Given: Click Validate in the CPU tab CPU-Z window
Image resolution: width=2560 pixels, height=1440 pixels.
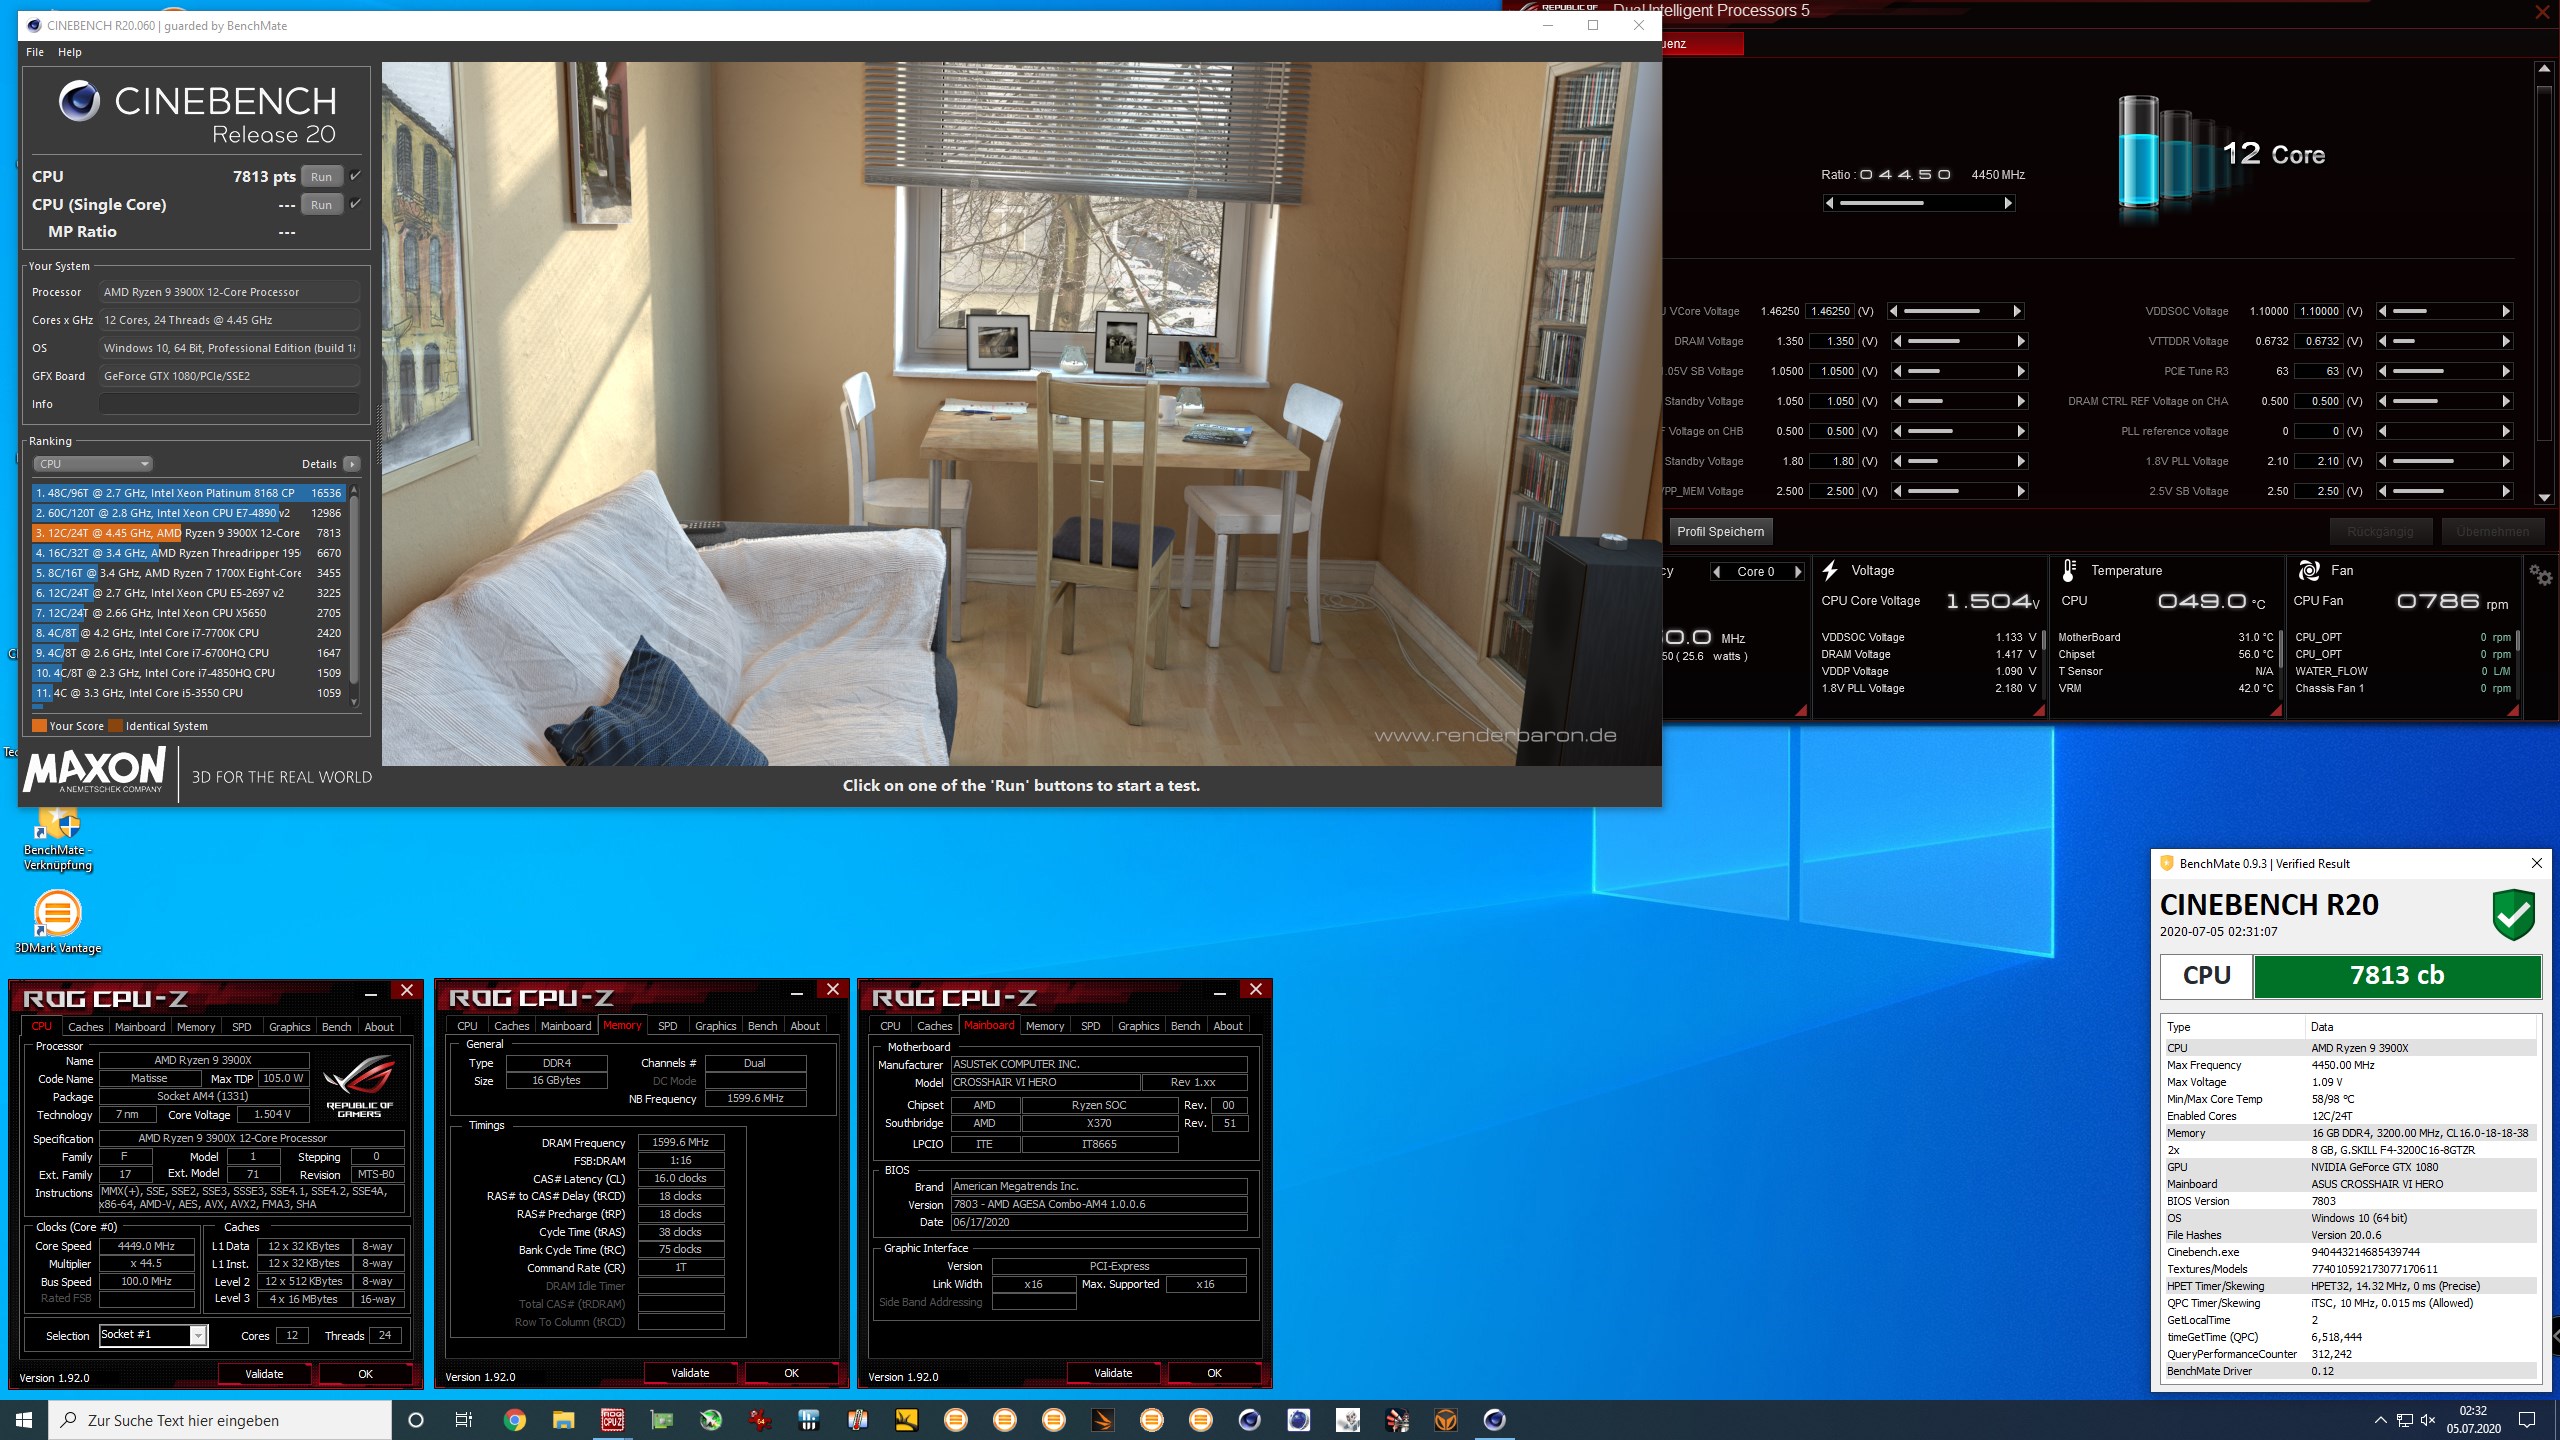Looking at the screenshot, I should pyautogui.click(x=265, y=1374).
